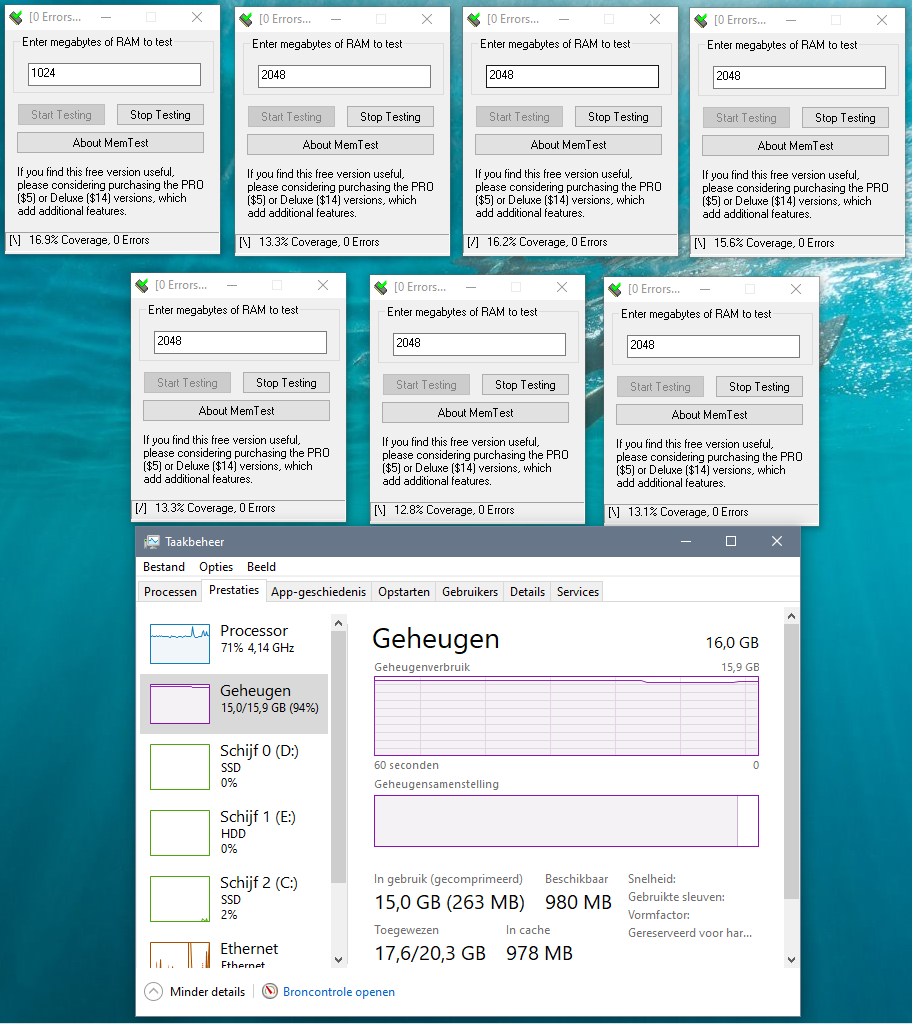The width and height of the screenshot is (912, 1024).
Task: Stop Testing in the 1024 MB MemTest window
Action: coord(160,115)
